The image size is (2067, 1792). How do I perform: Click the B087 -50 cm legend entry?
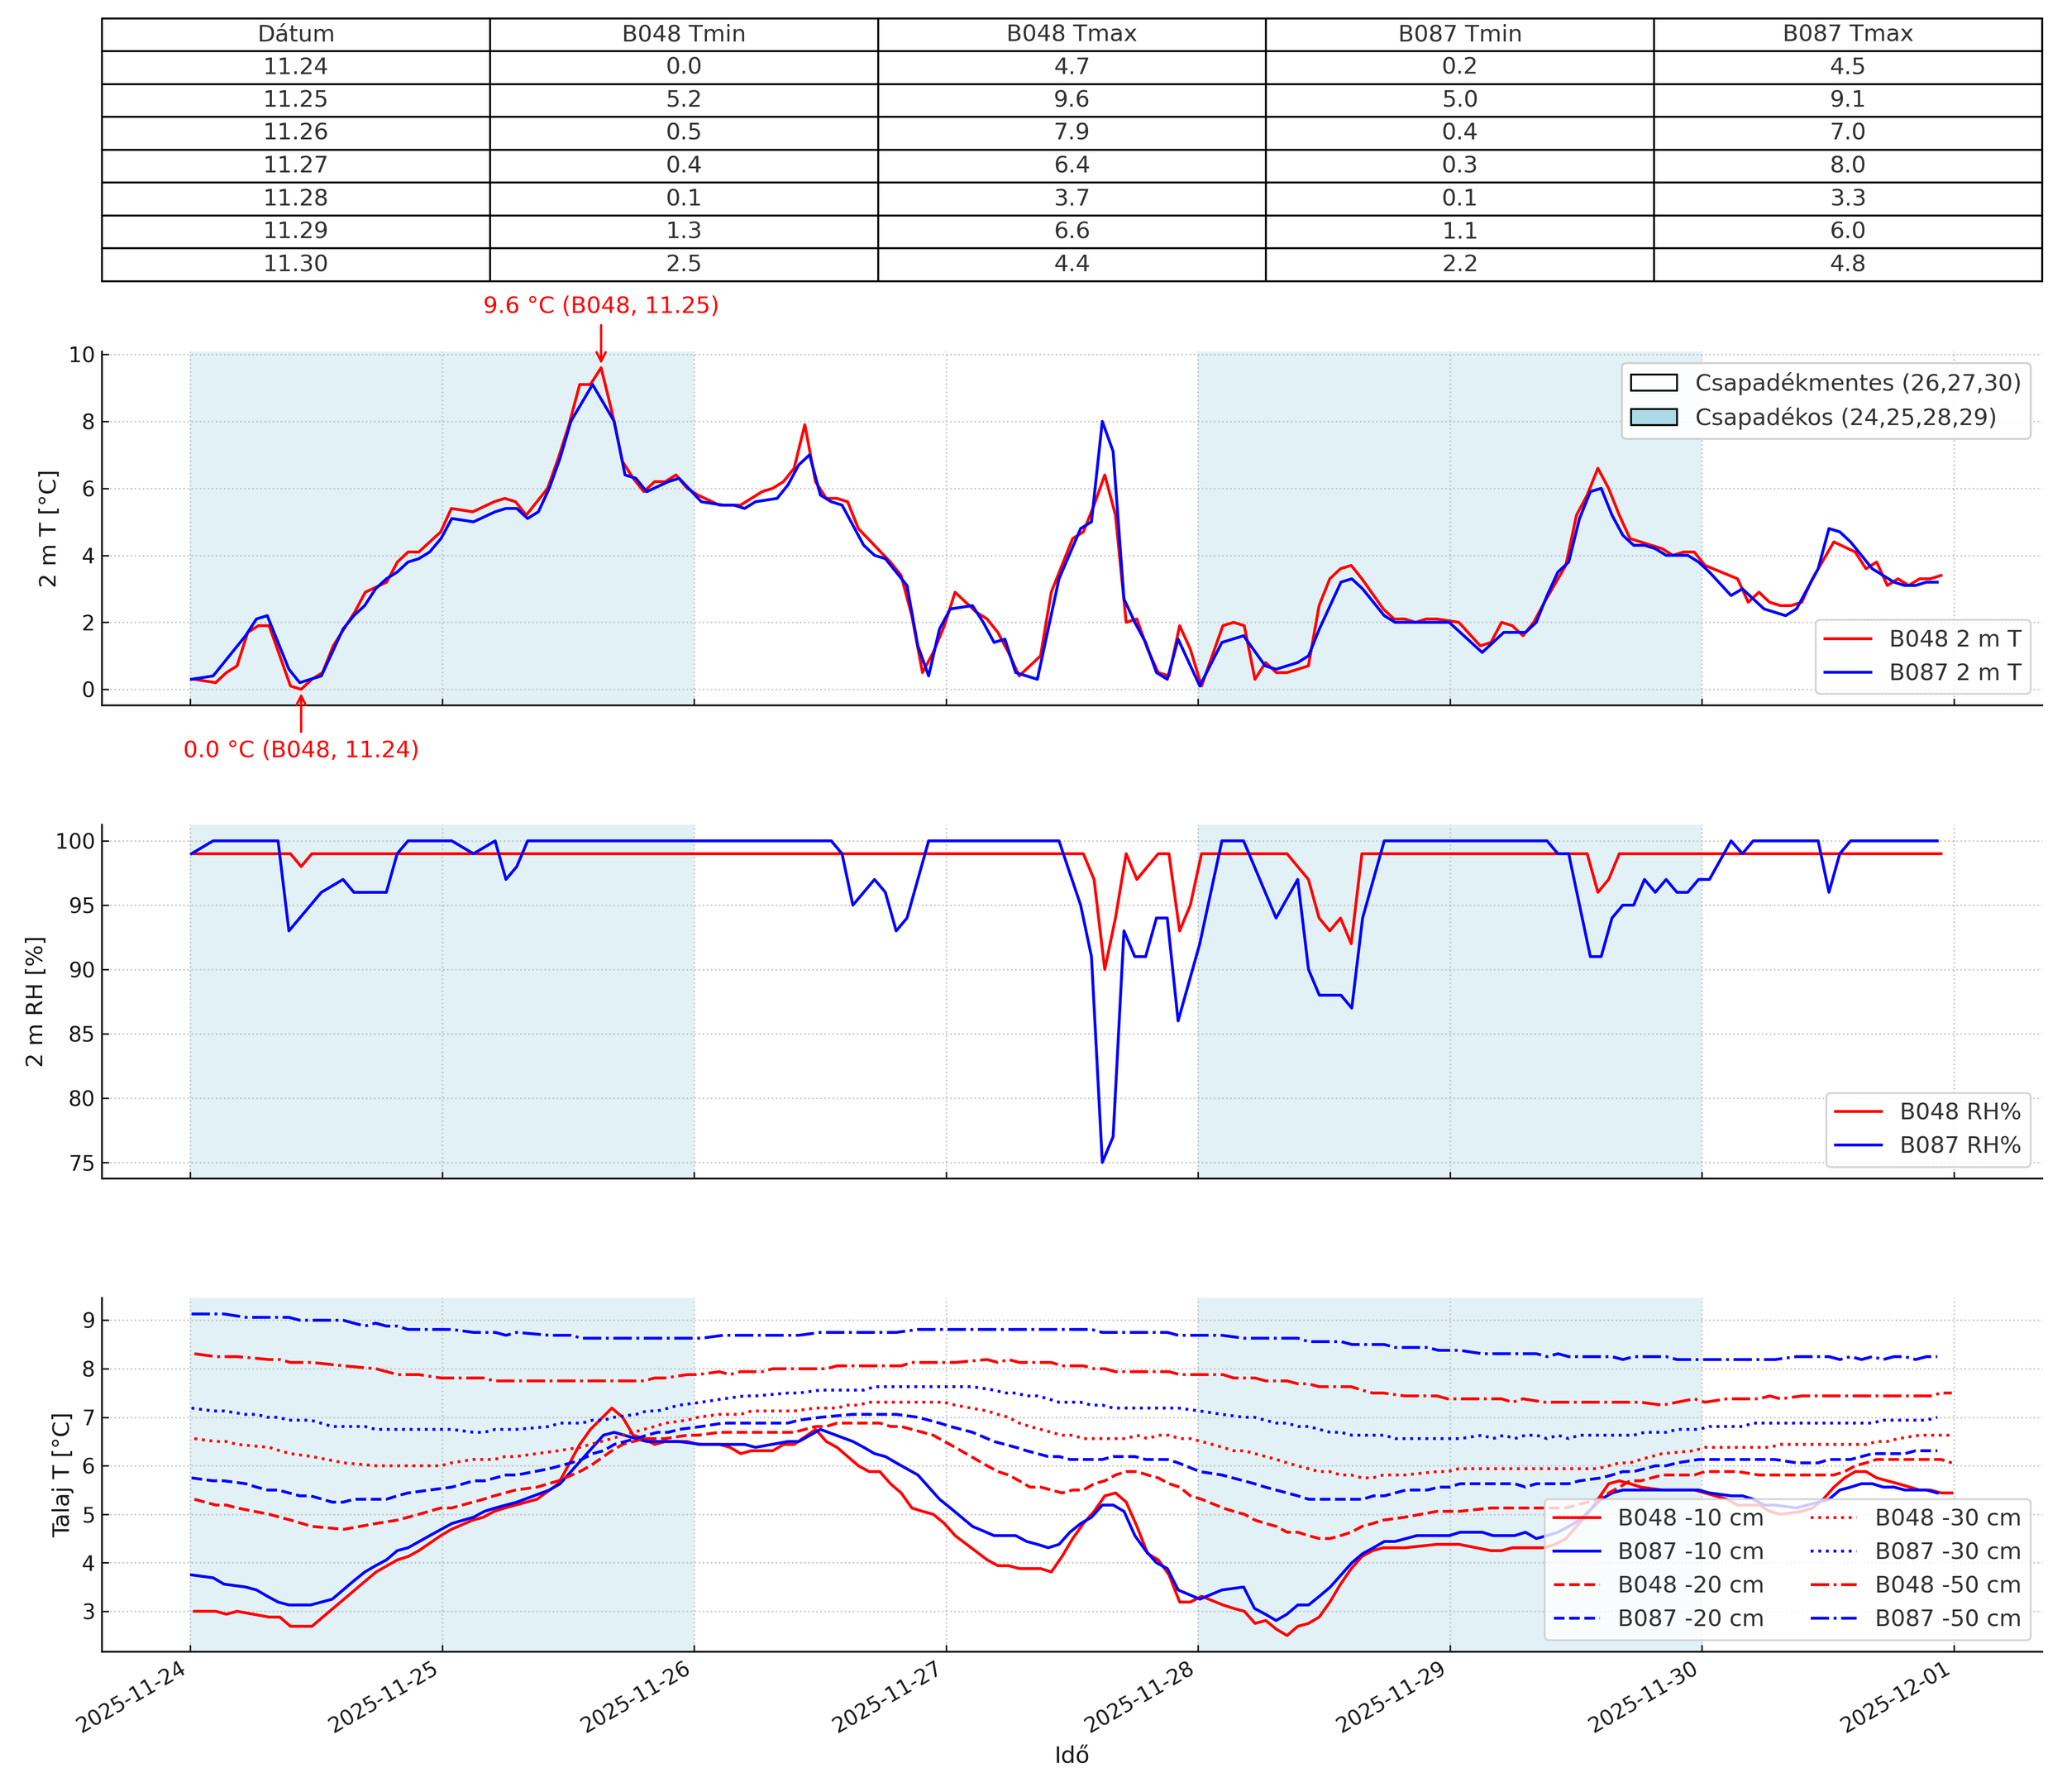point(1947,1618)
